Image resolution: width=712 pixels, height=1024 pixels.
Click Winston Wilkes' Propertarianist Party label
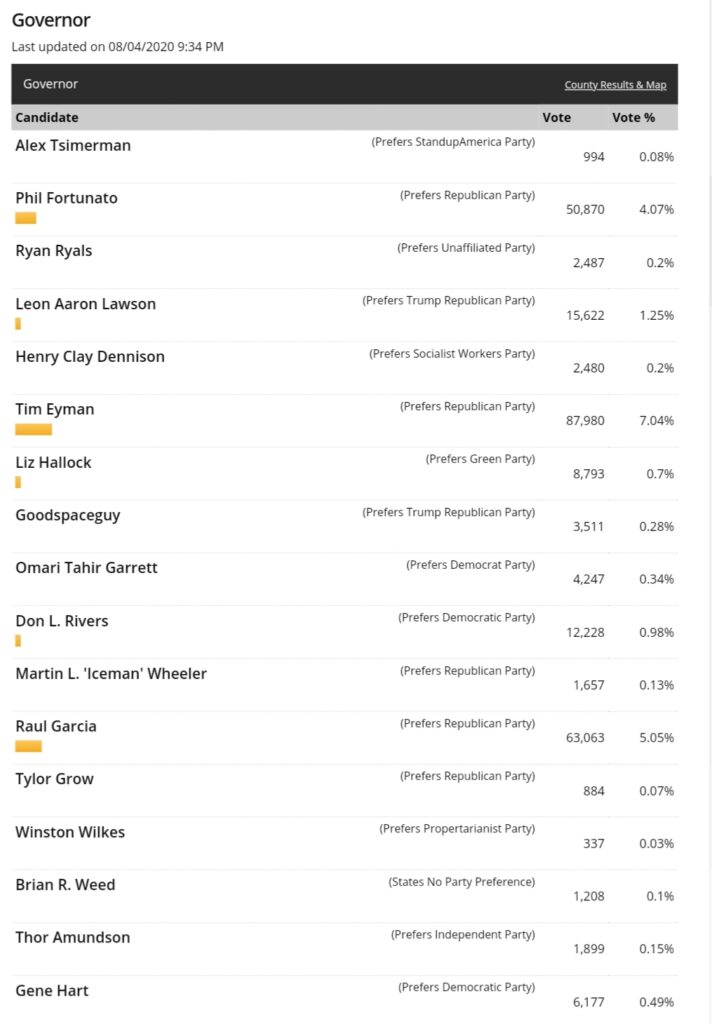click(x=457, y=829)
